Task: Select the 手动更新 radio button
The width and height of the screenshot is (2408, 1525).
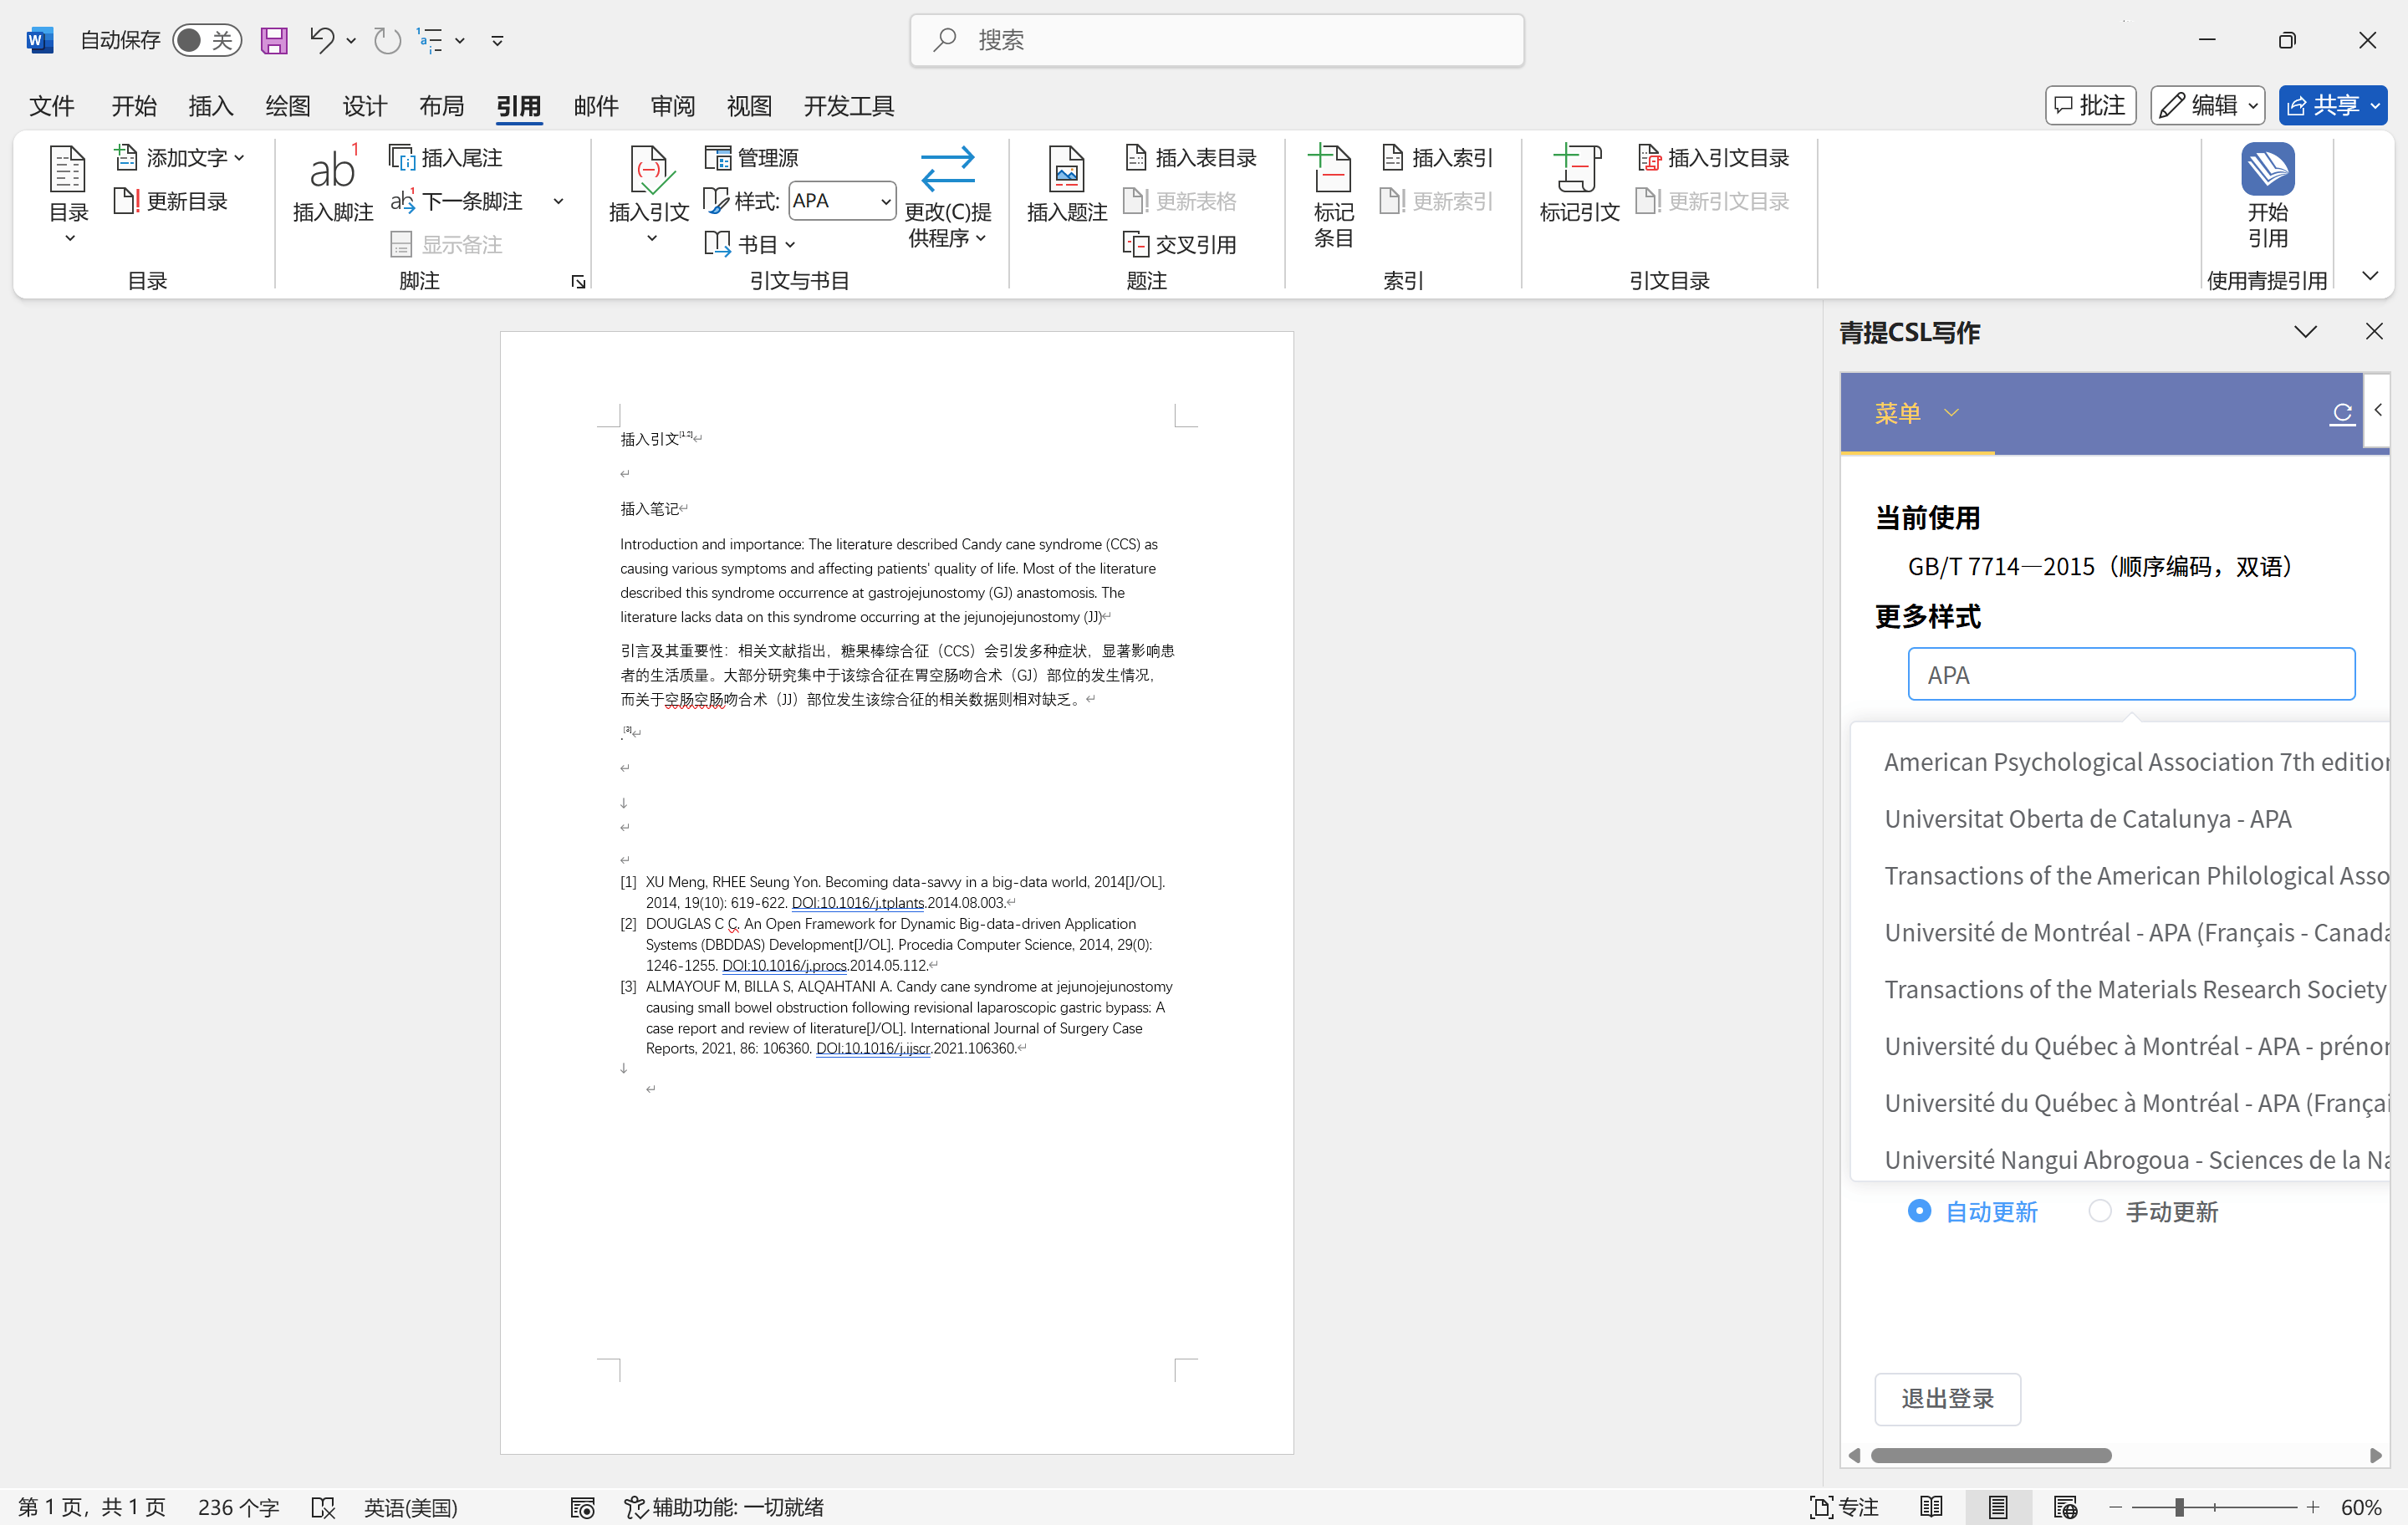Action: [2099, 1211]
